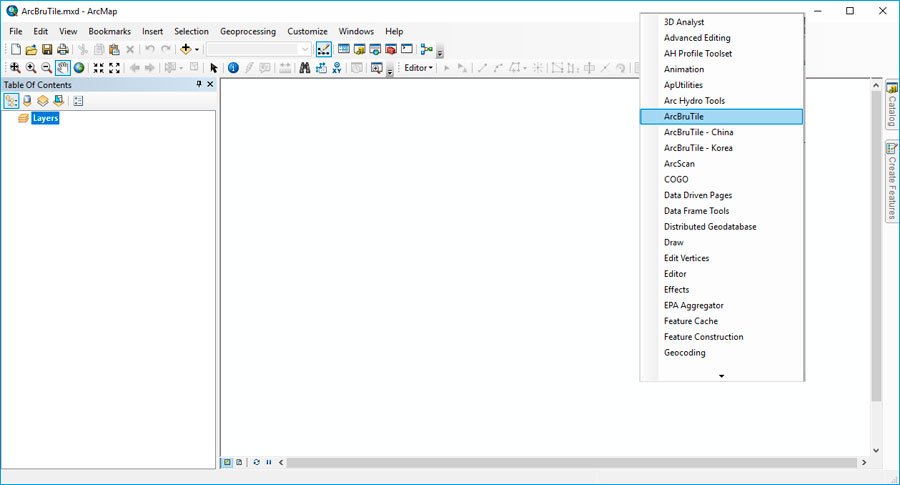Open the Help menu
The width and height of the screenshot is (900, 485).
(394, 32)
